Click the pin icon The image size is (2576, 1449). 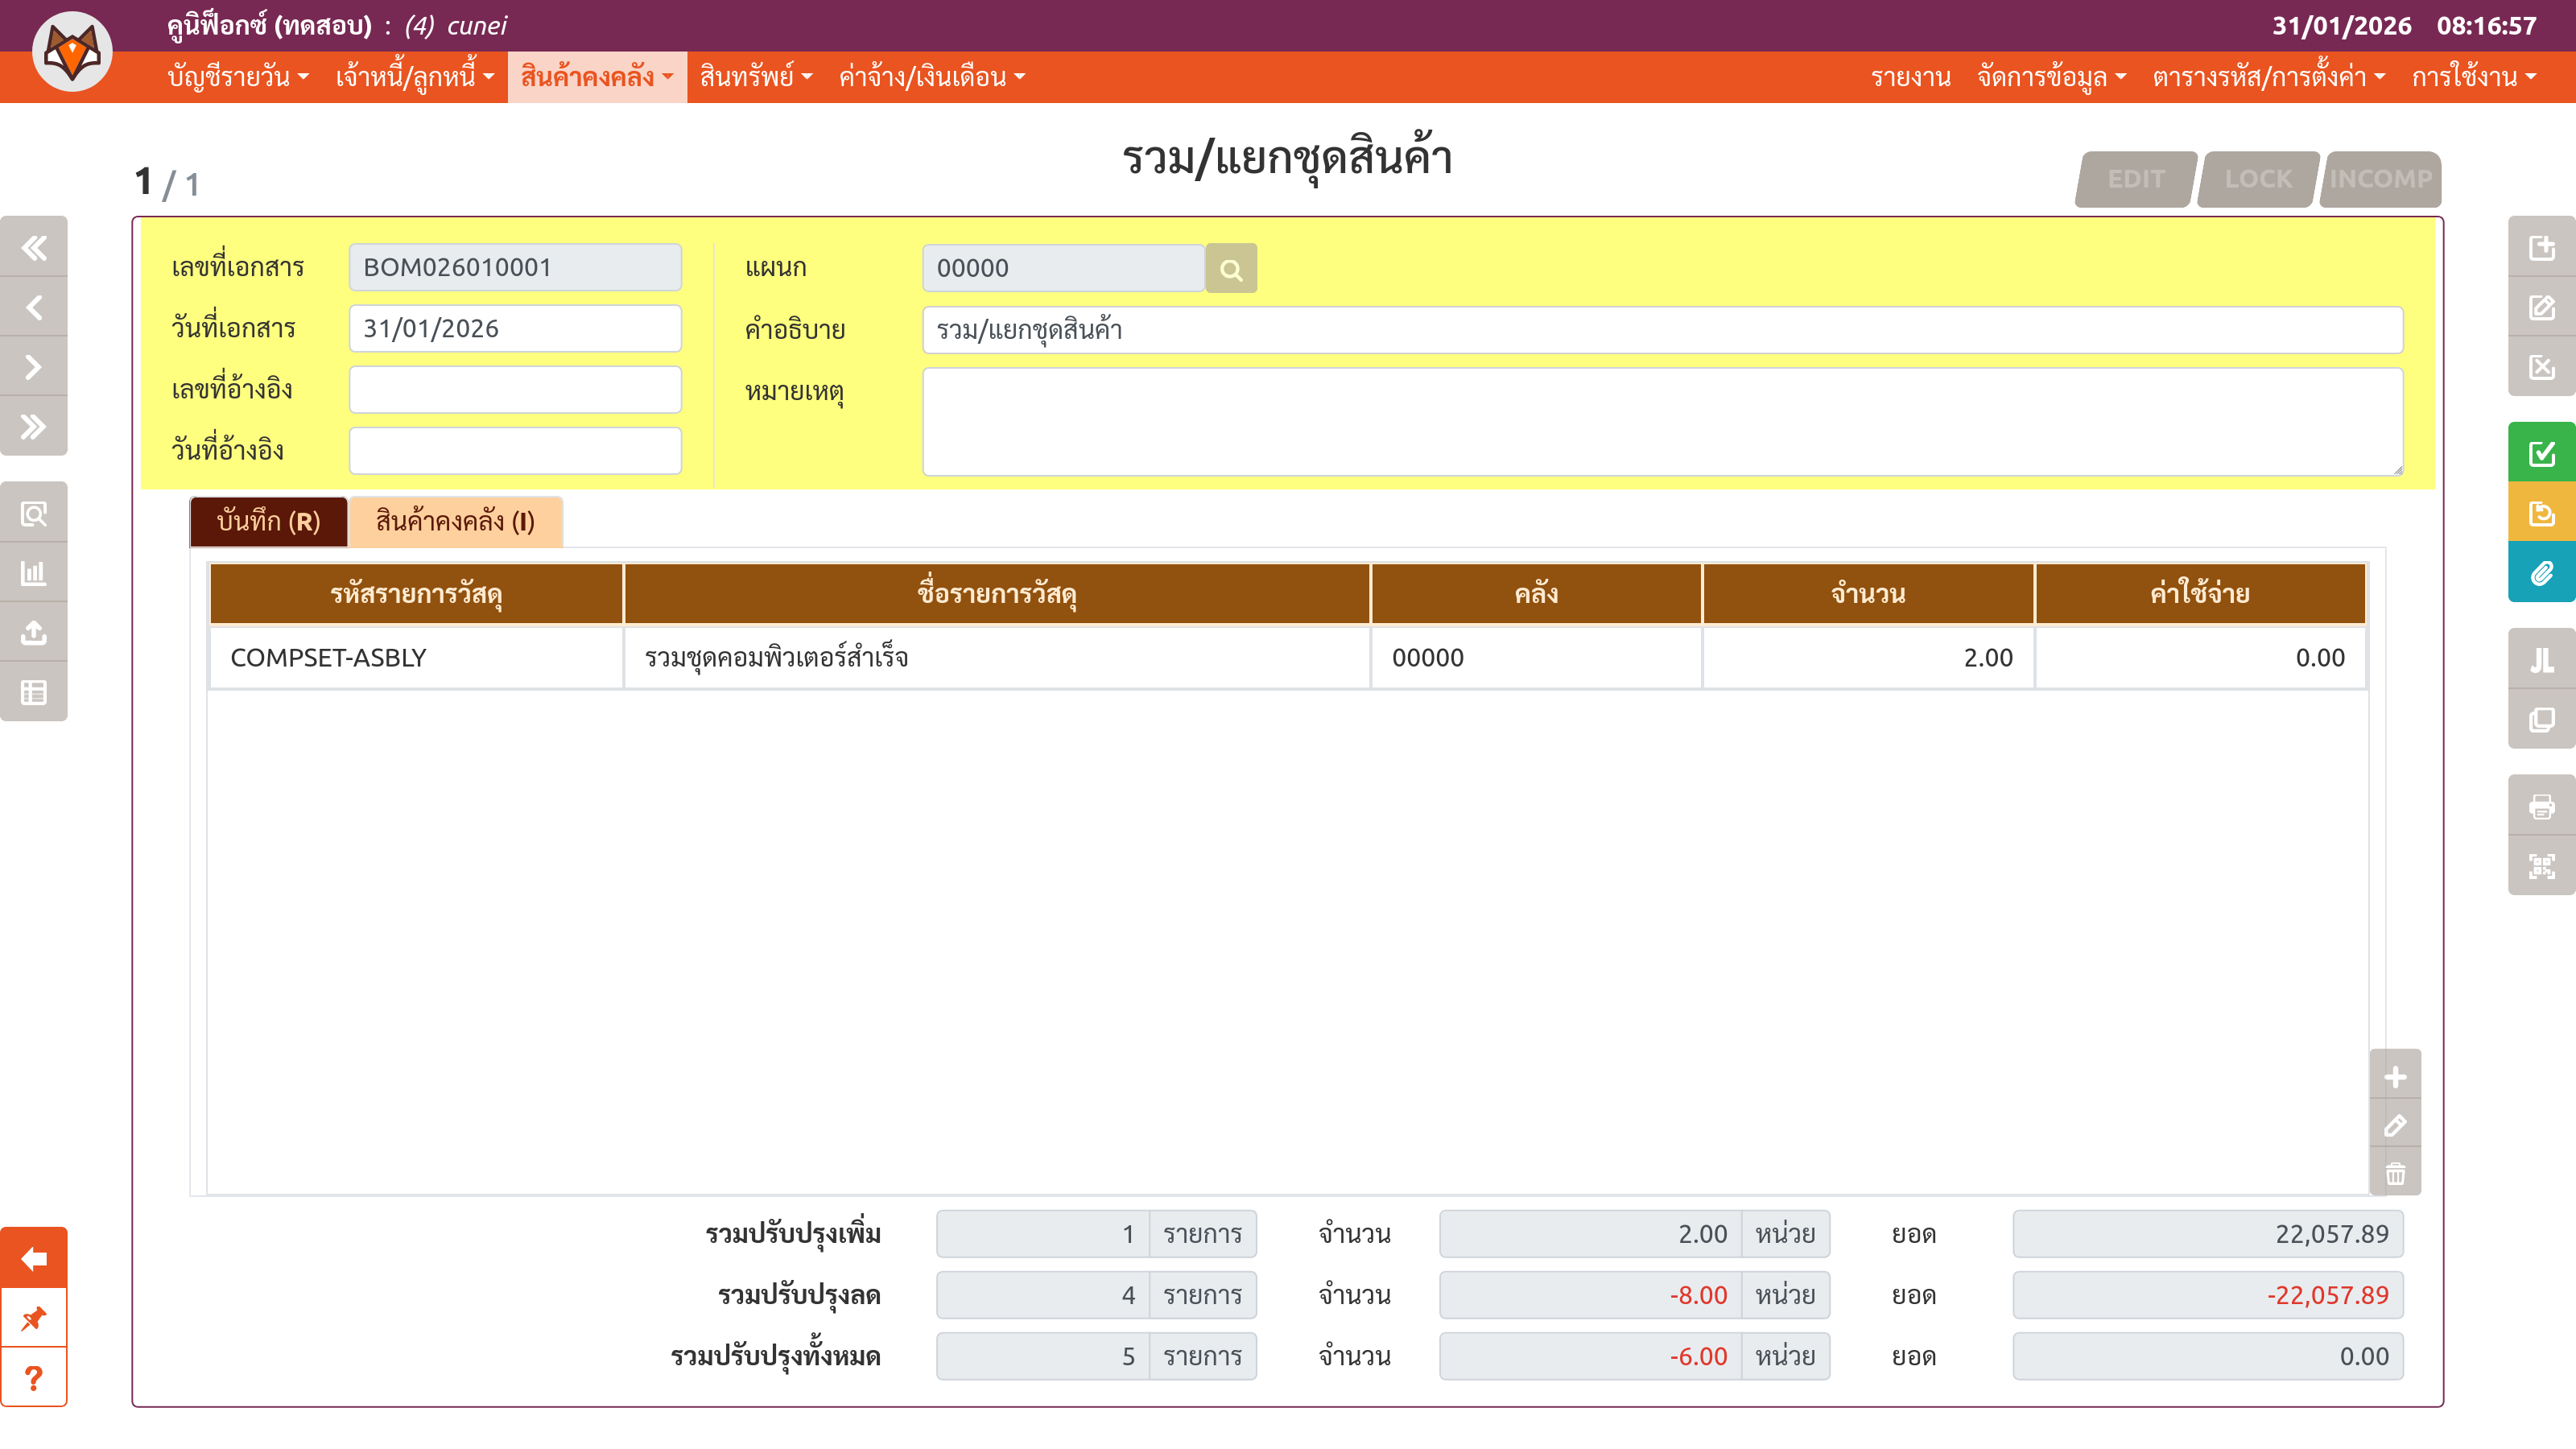click(34, 1318)
